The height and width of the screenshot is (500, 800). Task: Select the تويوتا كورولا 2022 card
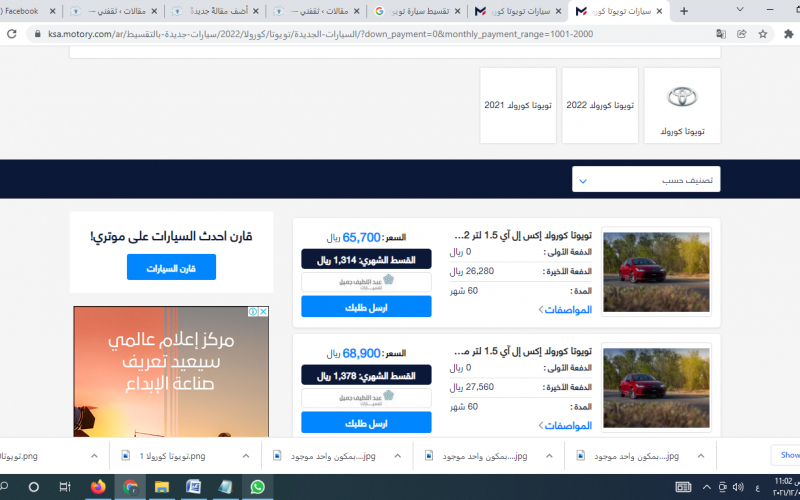600,106
